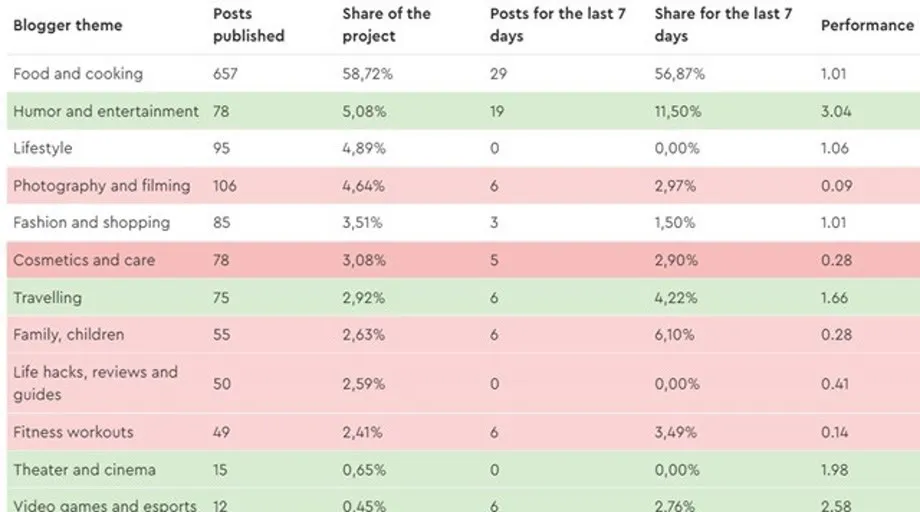
Task: Select Life hacks, reviews and guides theme
Action: pos(96,383)
